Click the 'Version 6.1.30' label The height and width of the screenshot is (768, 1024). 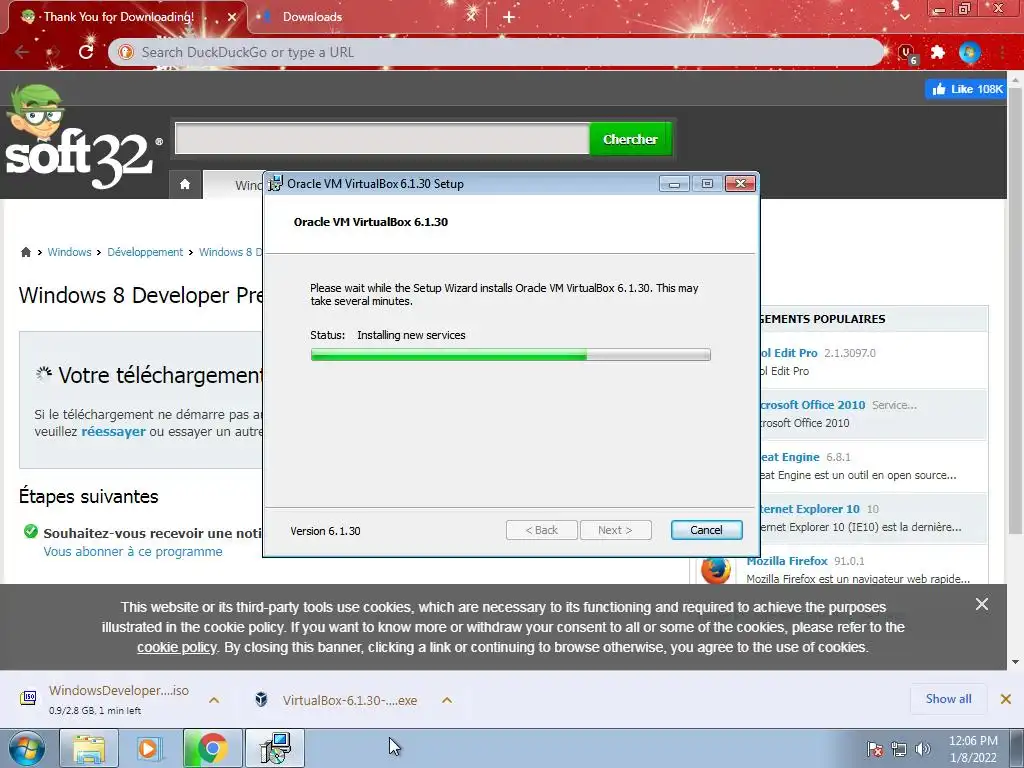[325, 531]
